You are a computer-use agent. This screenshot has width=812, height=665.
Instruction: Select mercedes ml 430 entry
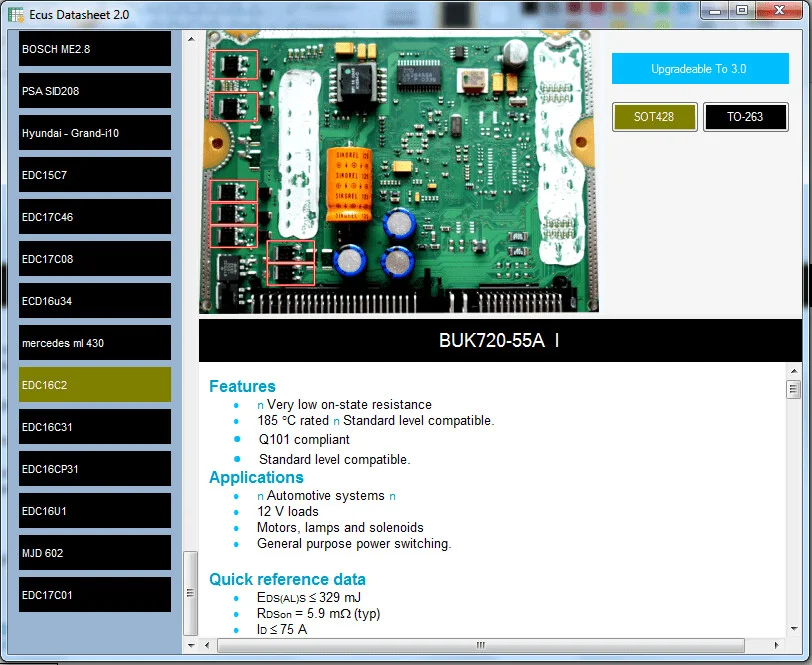click(x=95, y=343)
